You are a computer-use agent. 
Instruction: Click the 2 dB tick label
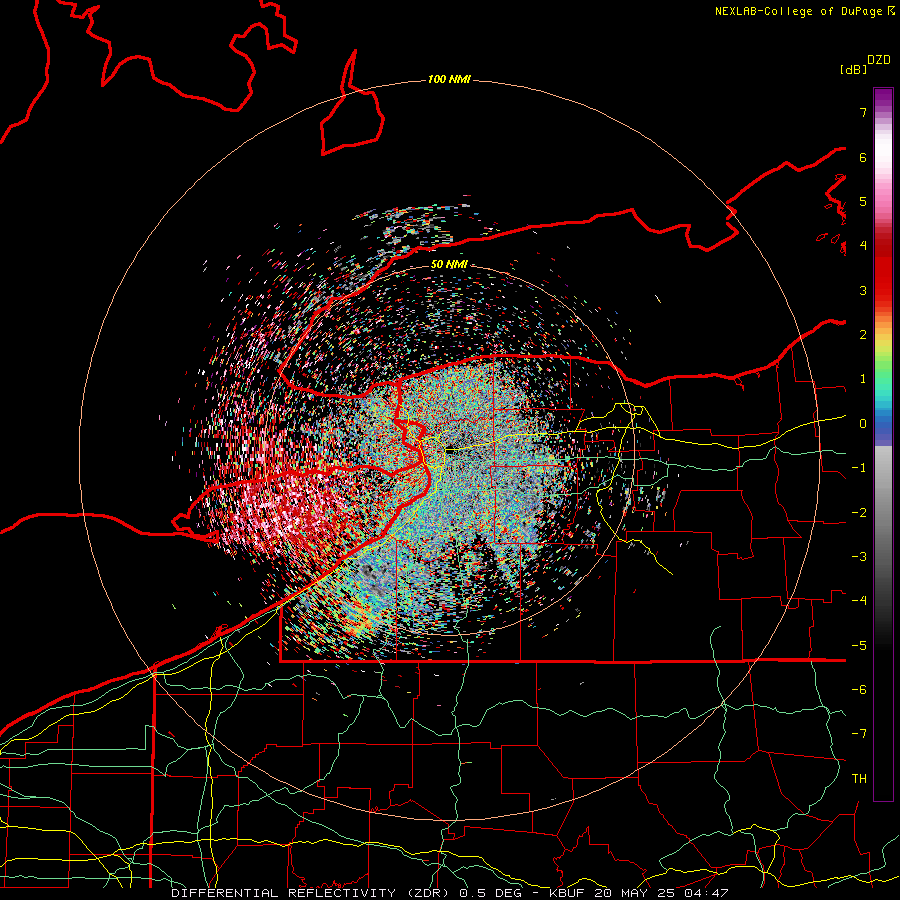[863, 335]
